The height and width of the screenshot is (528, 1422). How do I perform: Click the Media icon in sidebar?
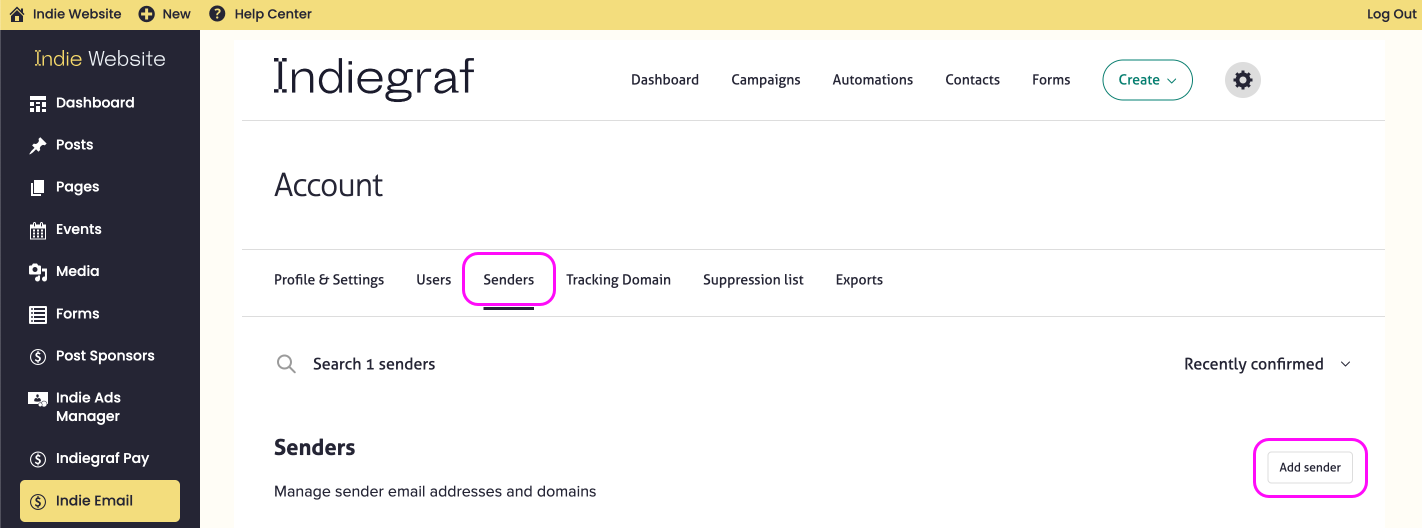click(38, 272)
